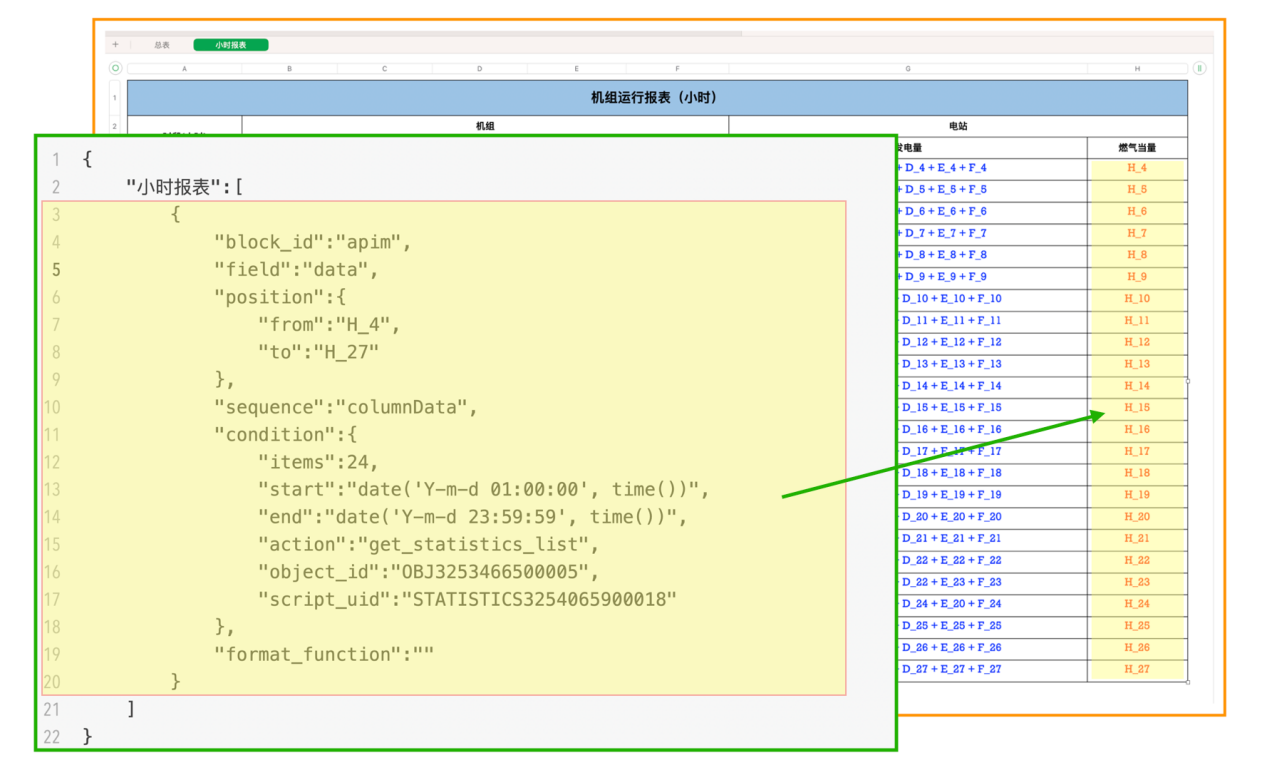Click the add-column handle beside column H
Image resolution: width=1267 pixels, height=770 pixels.
(x=1199, y=68)
